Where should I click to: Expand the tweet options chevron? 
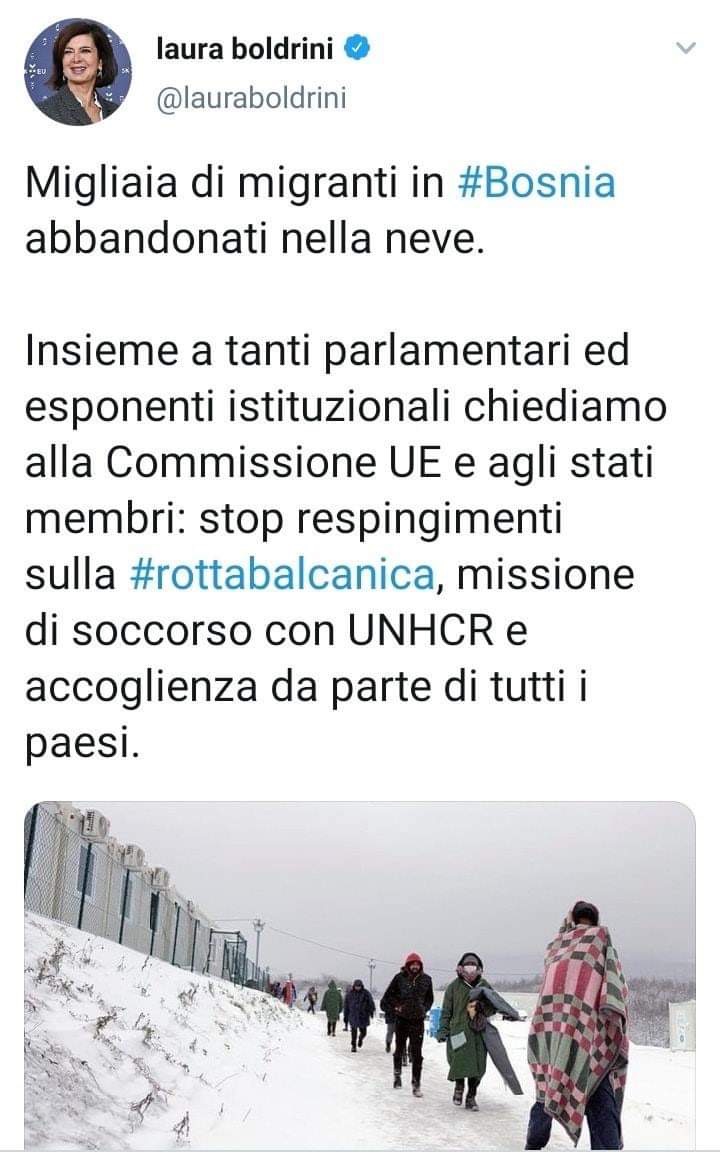[x=685, y=49]
